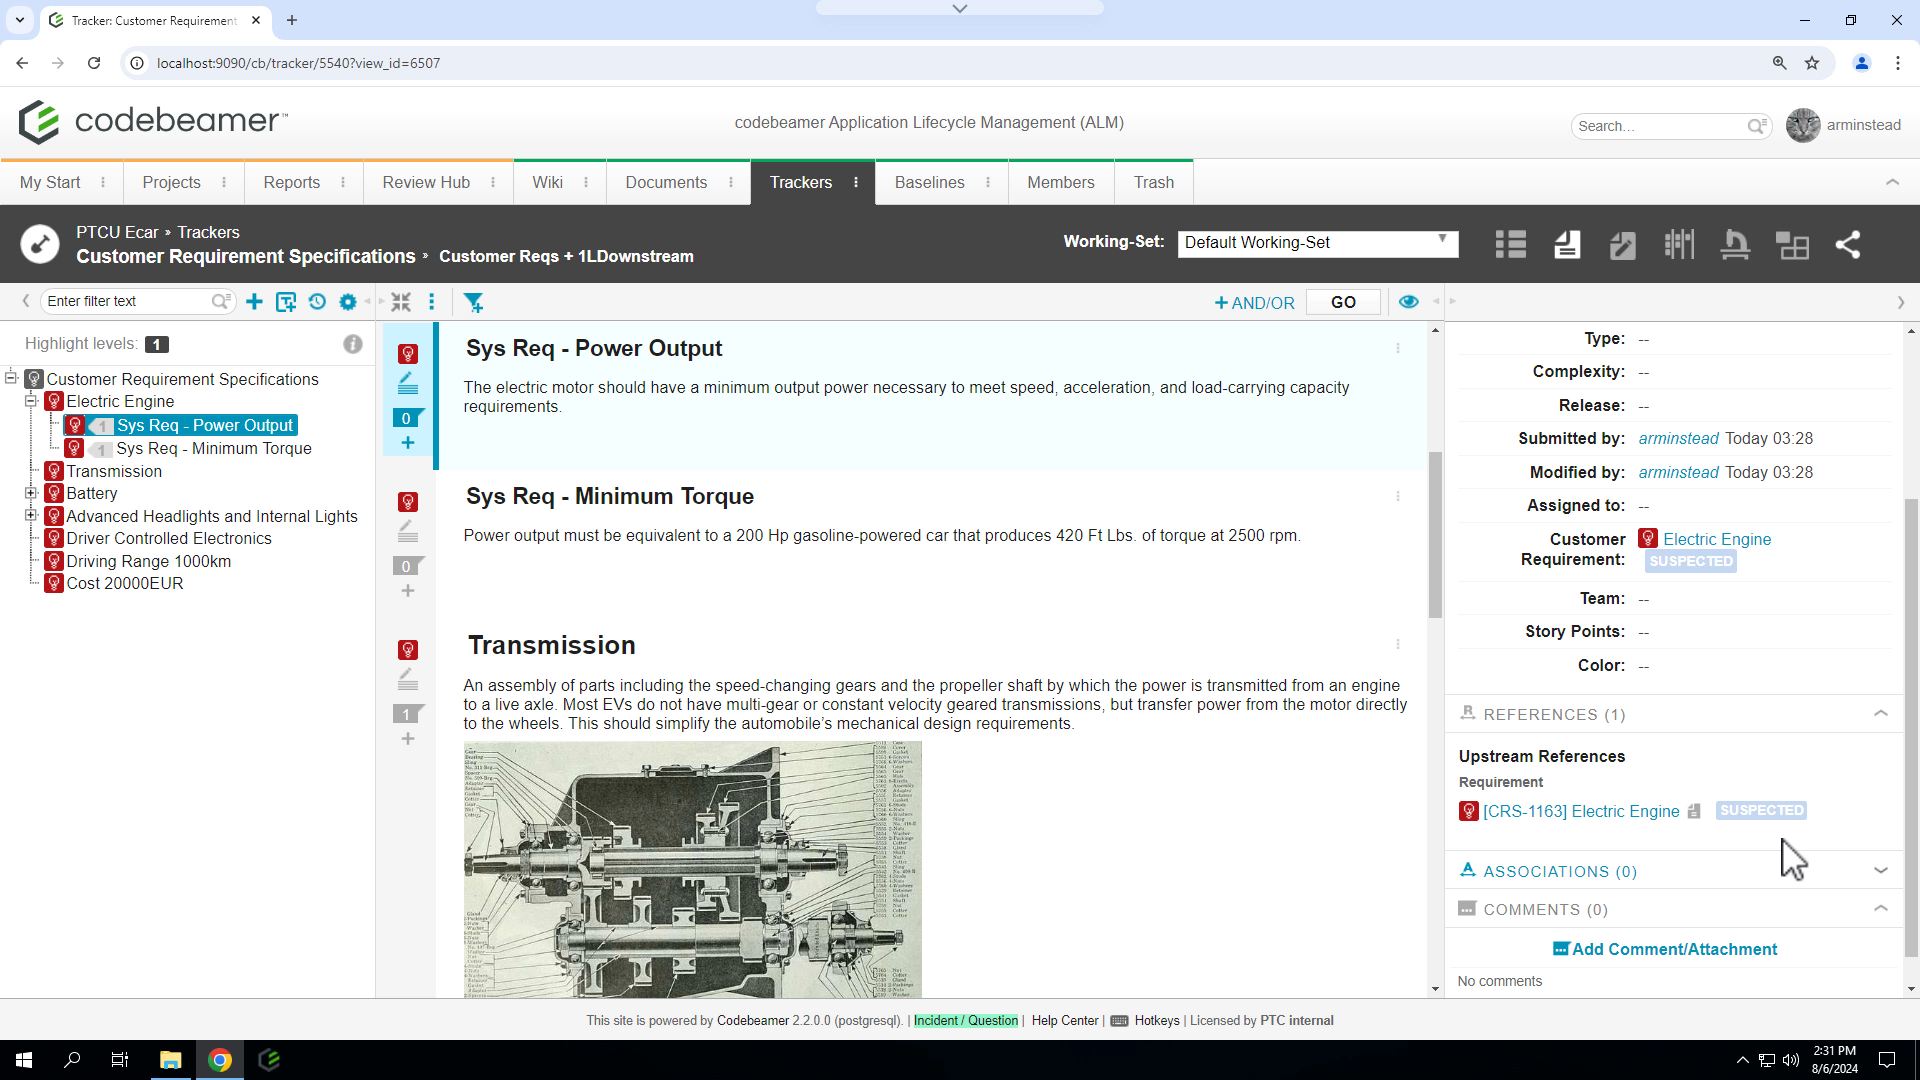Click the collapse all arrows icon

[x=401, y=302]
